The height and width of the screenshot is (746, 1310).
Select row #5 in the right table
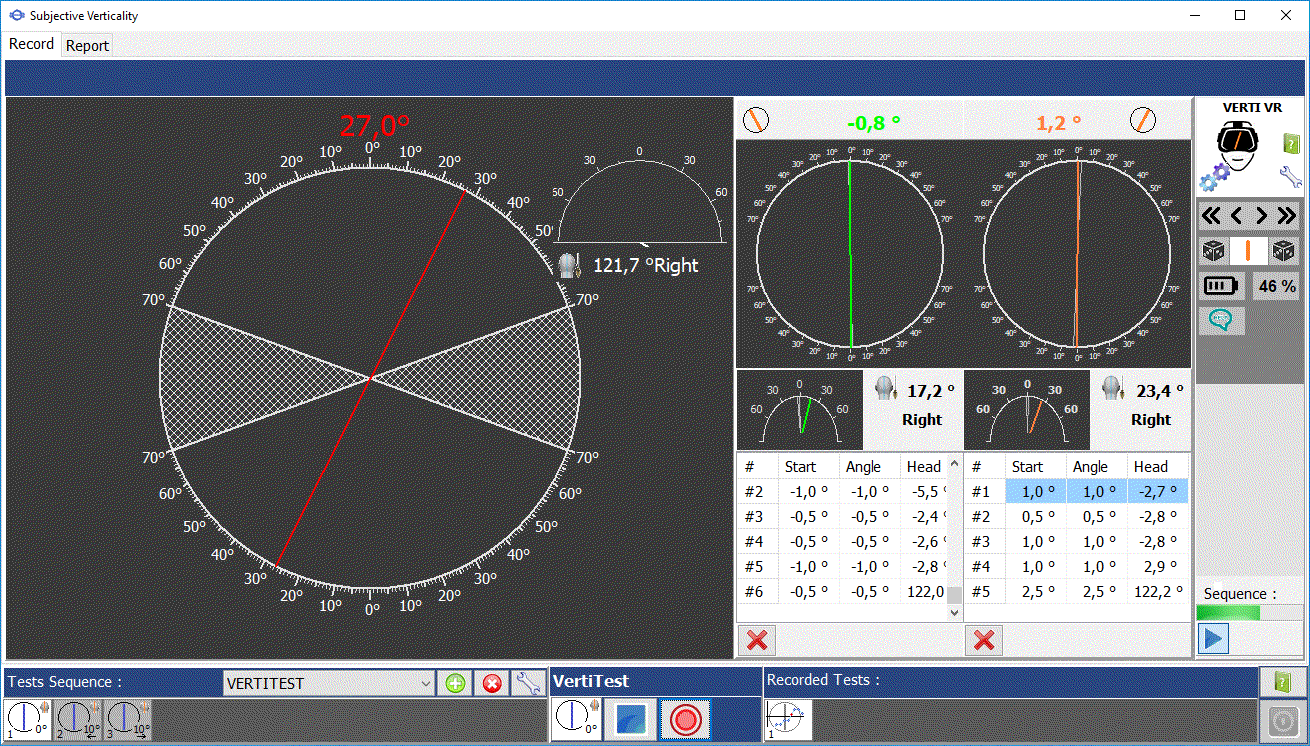coord(1077,592)
